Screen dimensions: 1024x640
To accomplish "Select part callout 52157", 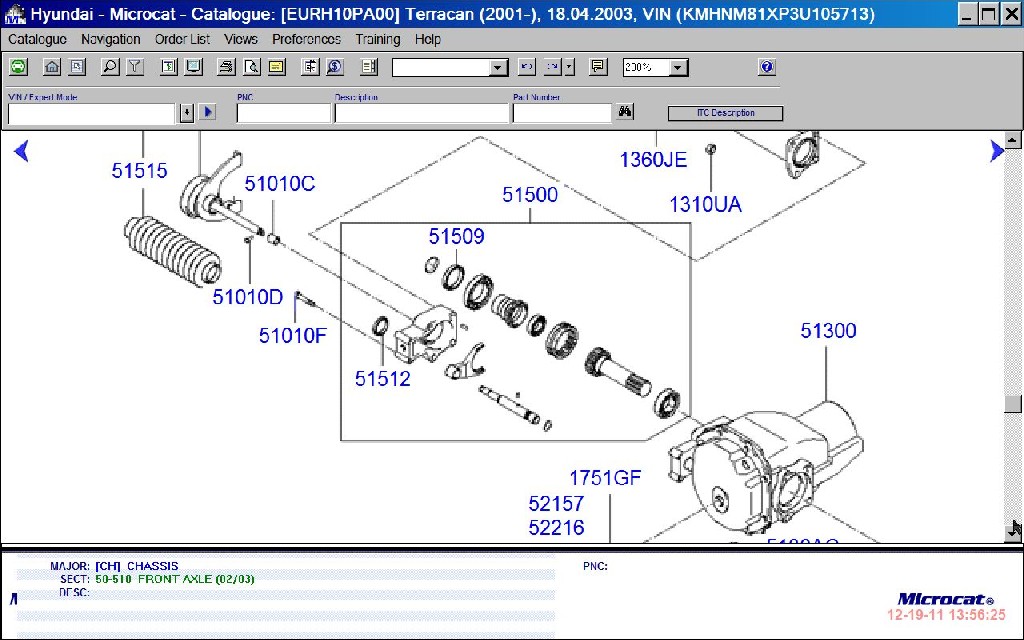I will pos(556,504).
